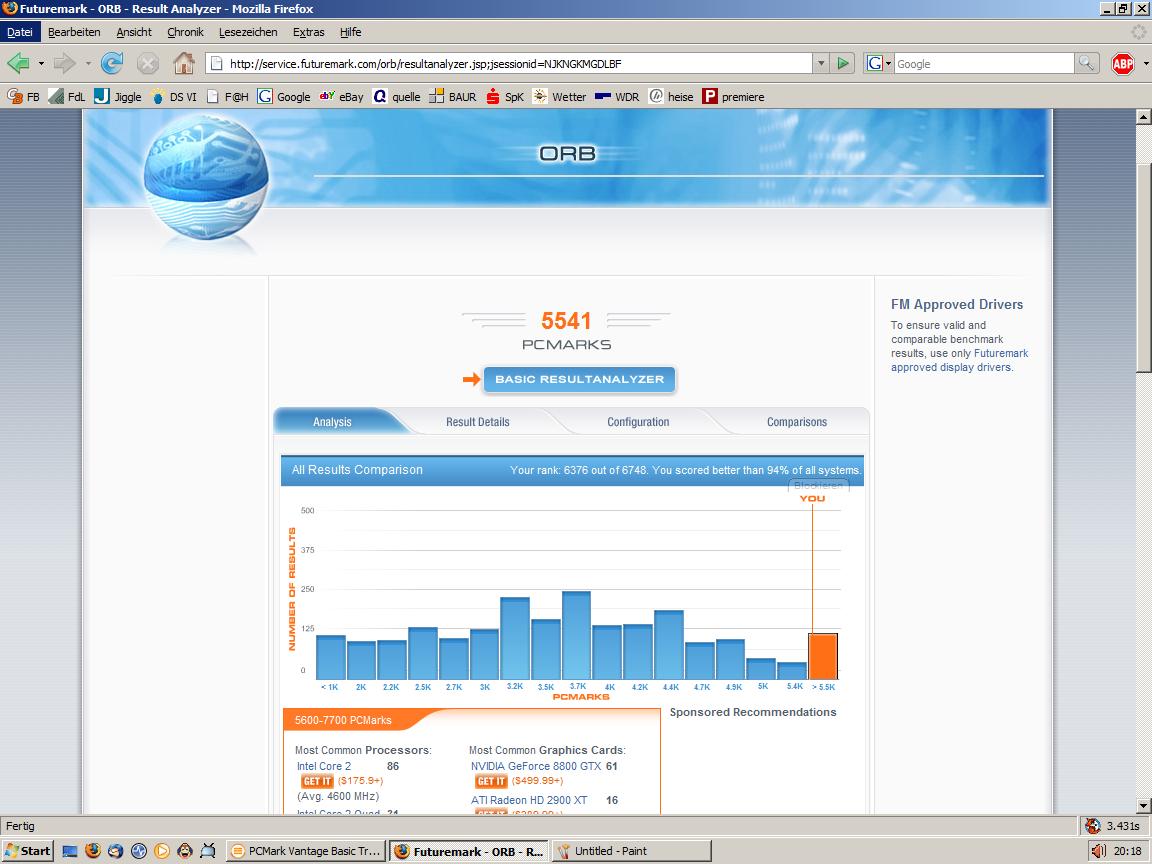The height and width of the screenshot is (864, 1152).
Task: Click the 5541 PCMarks score text
Action: coord(566,321)
